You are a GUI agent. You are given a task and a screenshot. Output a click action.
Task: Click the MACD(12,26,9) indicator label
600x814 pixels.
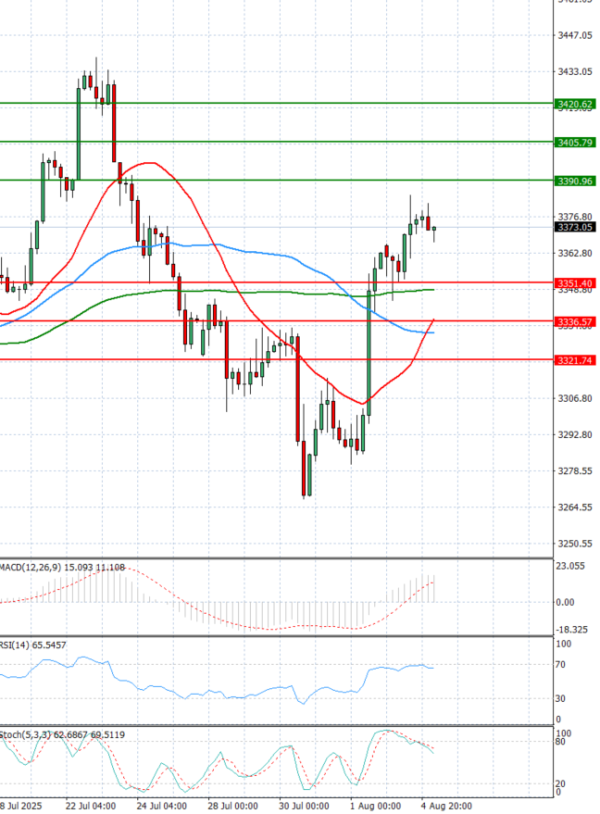[62, 568]
